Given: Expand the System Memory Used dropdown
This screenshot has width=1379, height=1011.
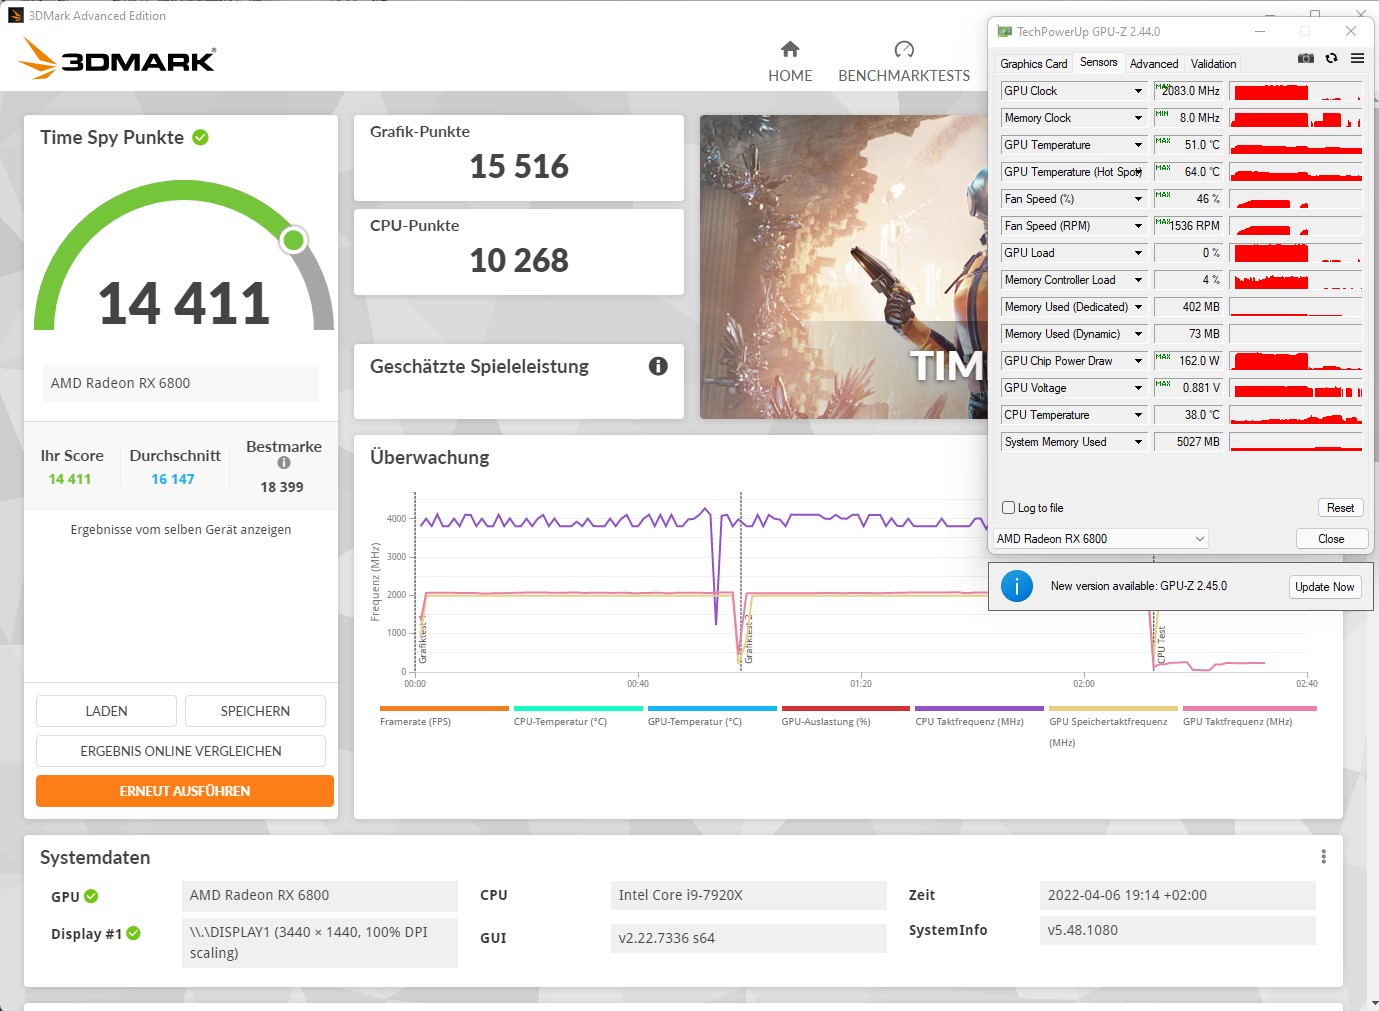Looking at the screenshot, I should pyautogui.click(x=1138, y=442).
